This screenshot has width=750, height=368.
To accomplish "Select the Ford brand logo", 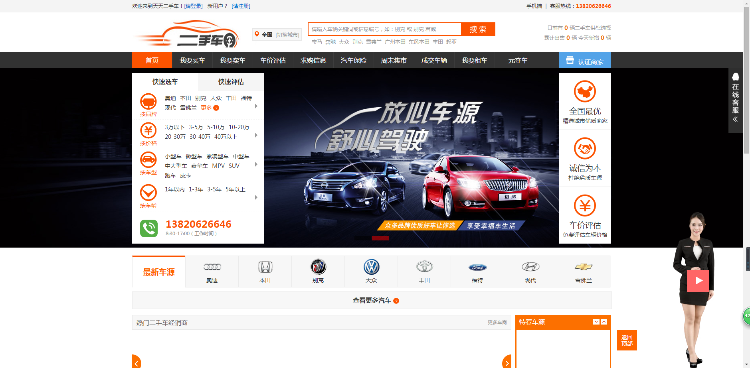I will point(477,267).
